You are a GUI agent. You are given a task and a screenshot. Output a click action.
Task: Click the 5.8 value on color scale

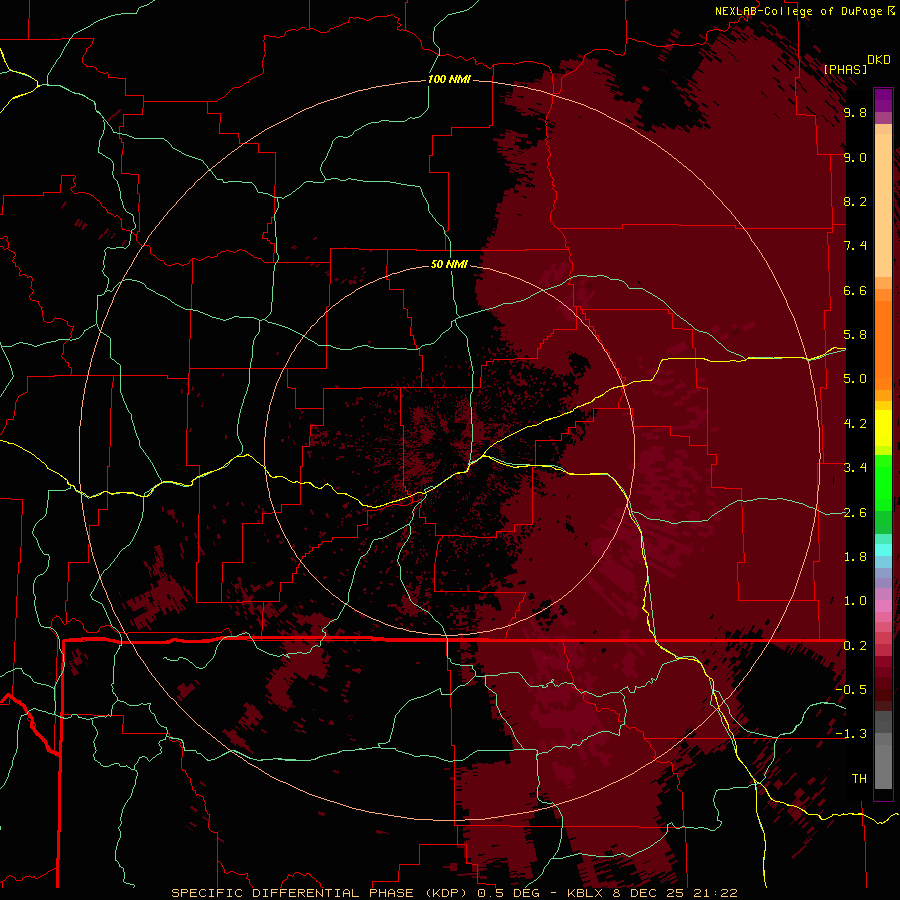(855, 335)
